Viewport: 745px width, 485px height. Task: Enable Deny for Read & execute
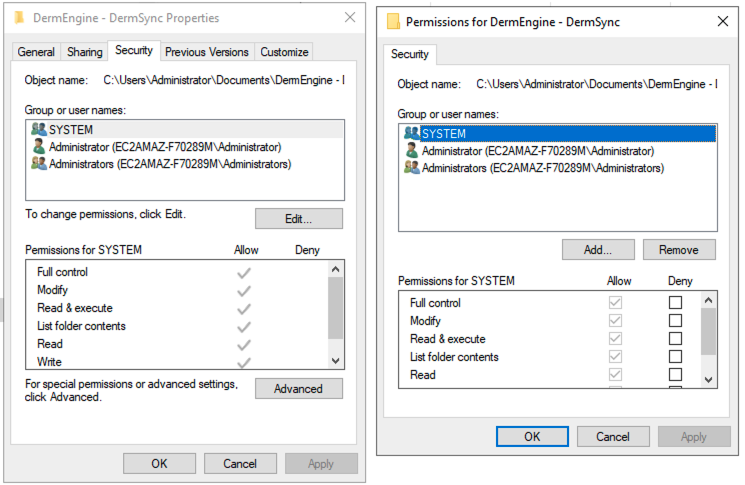click(676, 339)
